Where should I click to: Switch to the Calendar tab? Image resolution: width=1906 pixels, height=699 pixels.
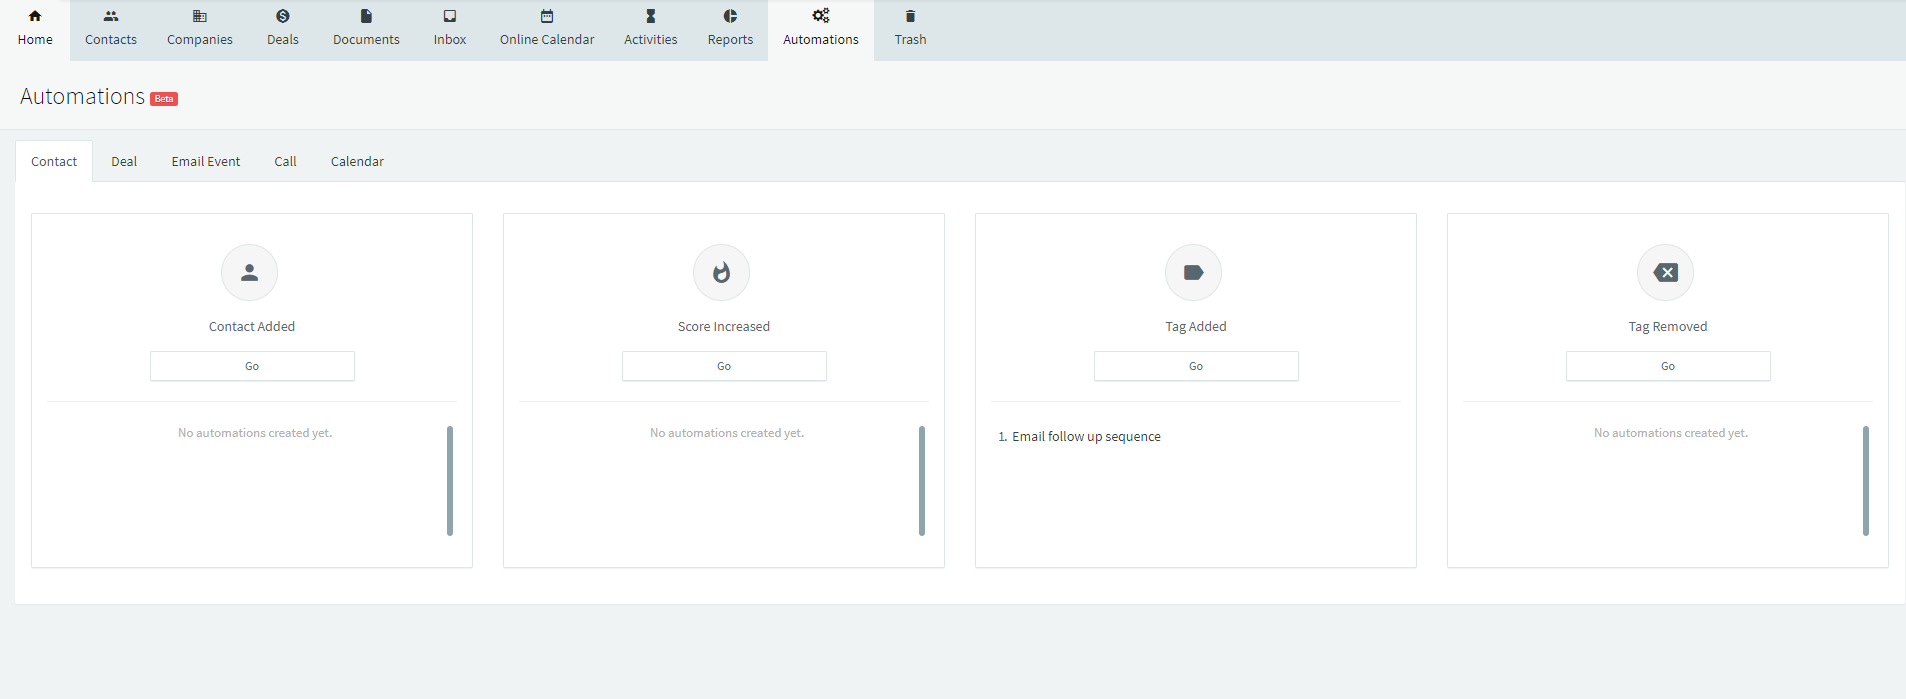tap(357, 162)
